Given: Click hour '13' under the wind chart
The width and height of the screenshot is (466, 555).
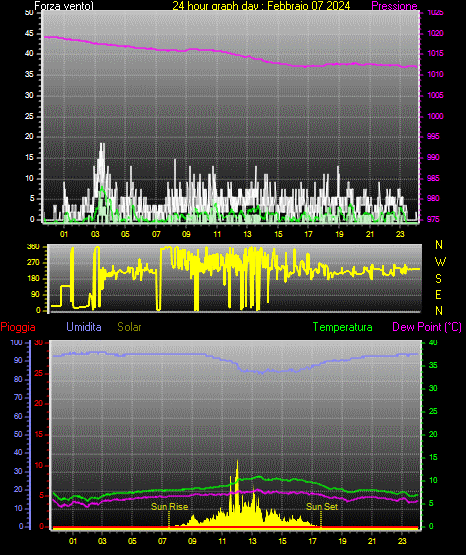Looking at the screenshot, I should click(x=247, y=234).
